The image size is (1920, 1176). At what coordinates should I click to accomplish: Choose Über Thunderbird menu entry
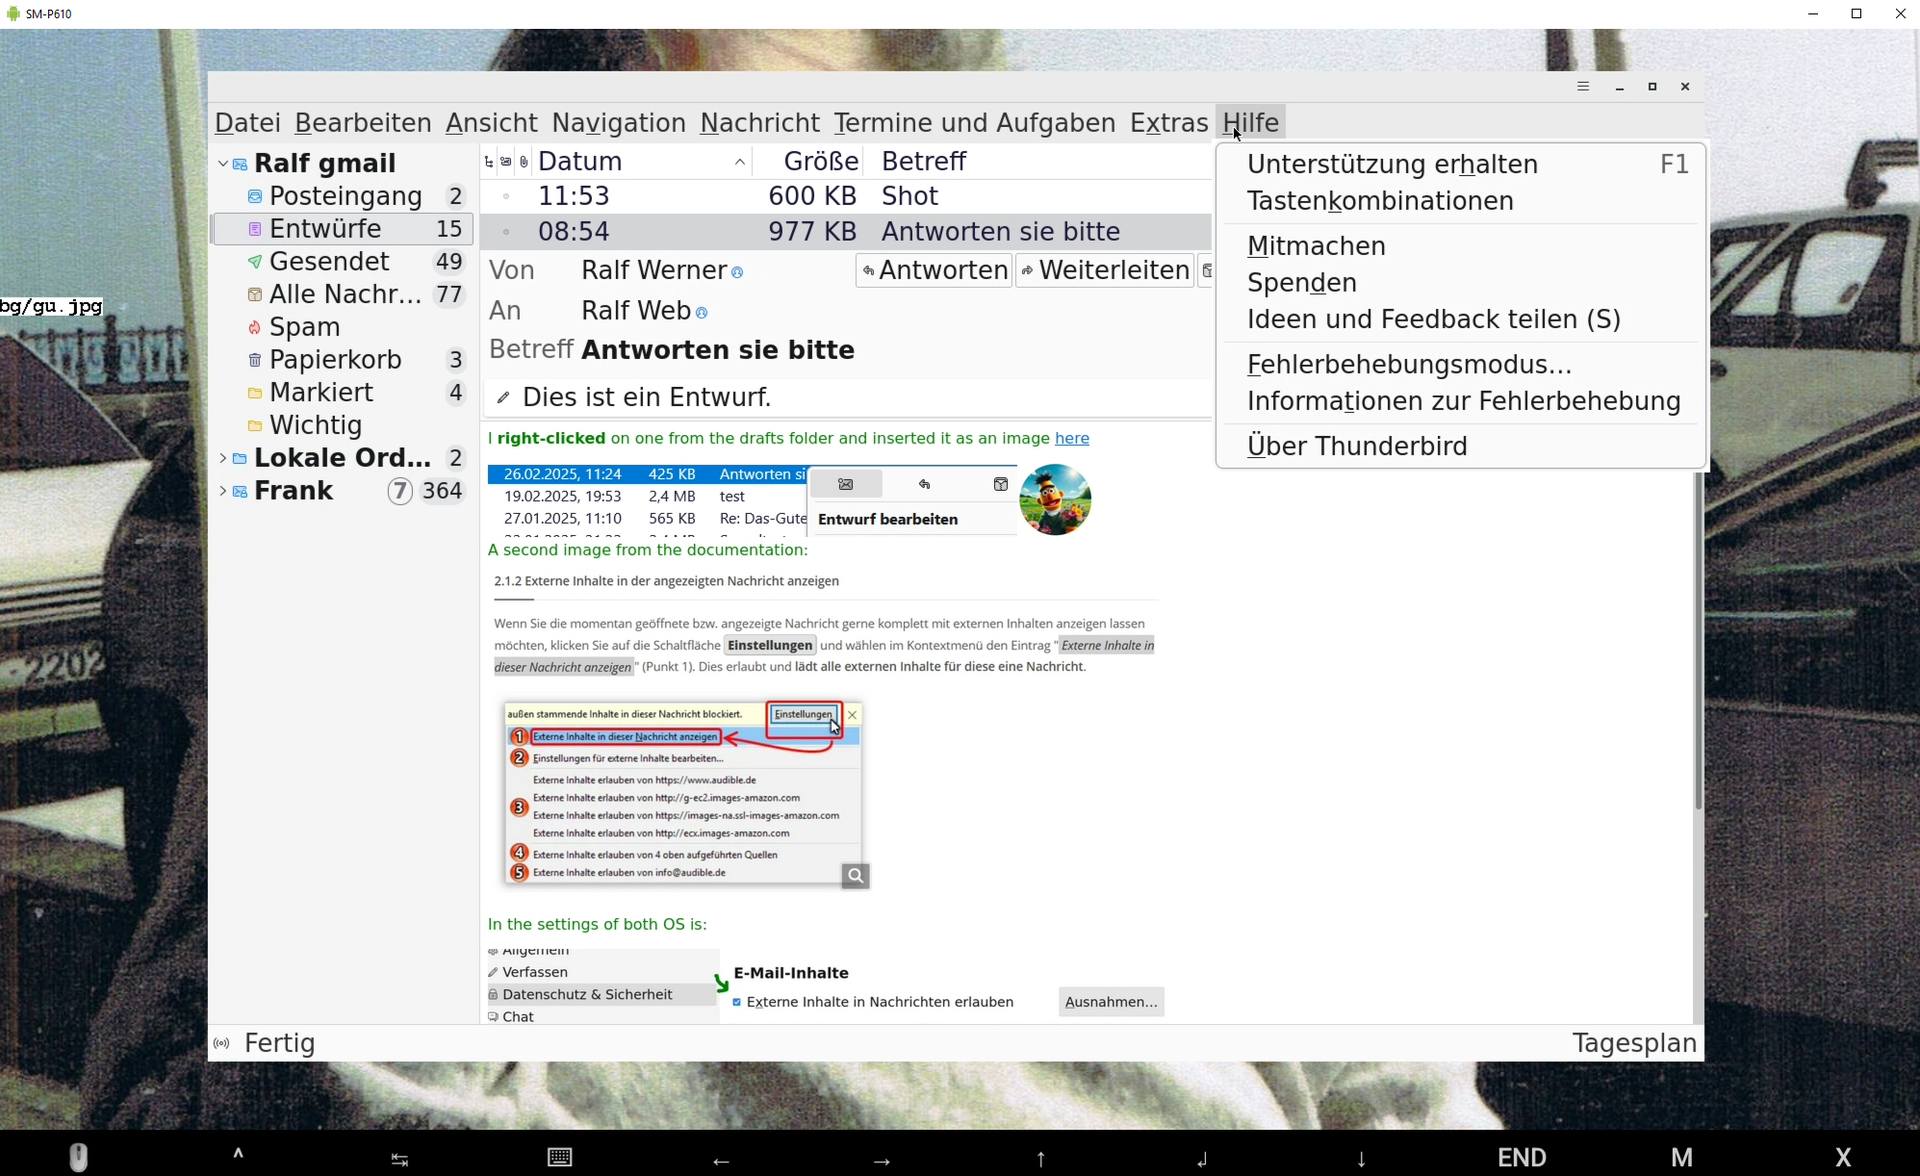point(1357,446)
